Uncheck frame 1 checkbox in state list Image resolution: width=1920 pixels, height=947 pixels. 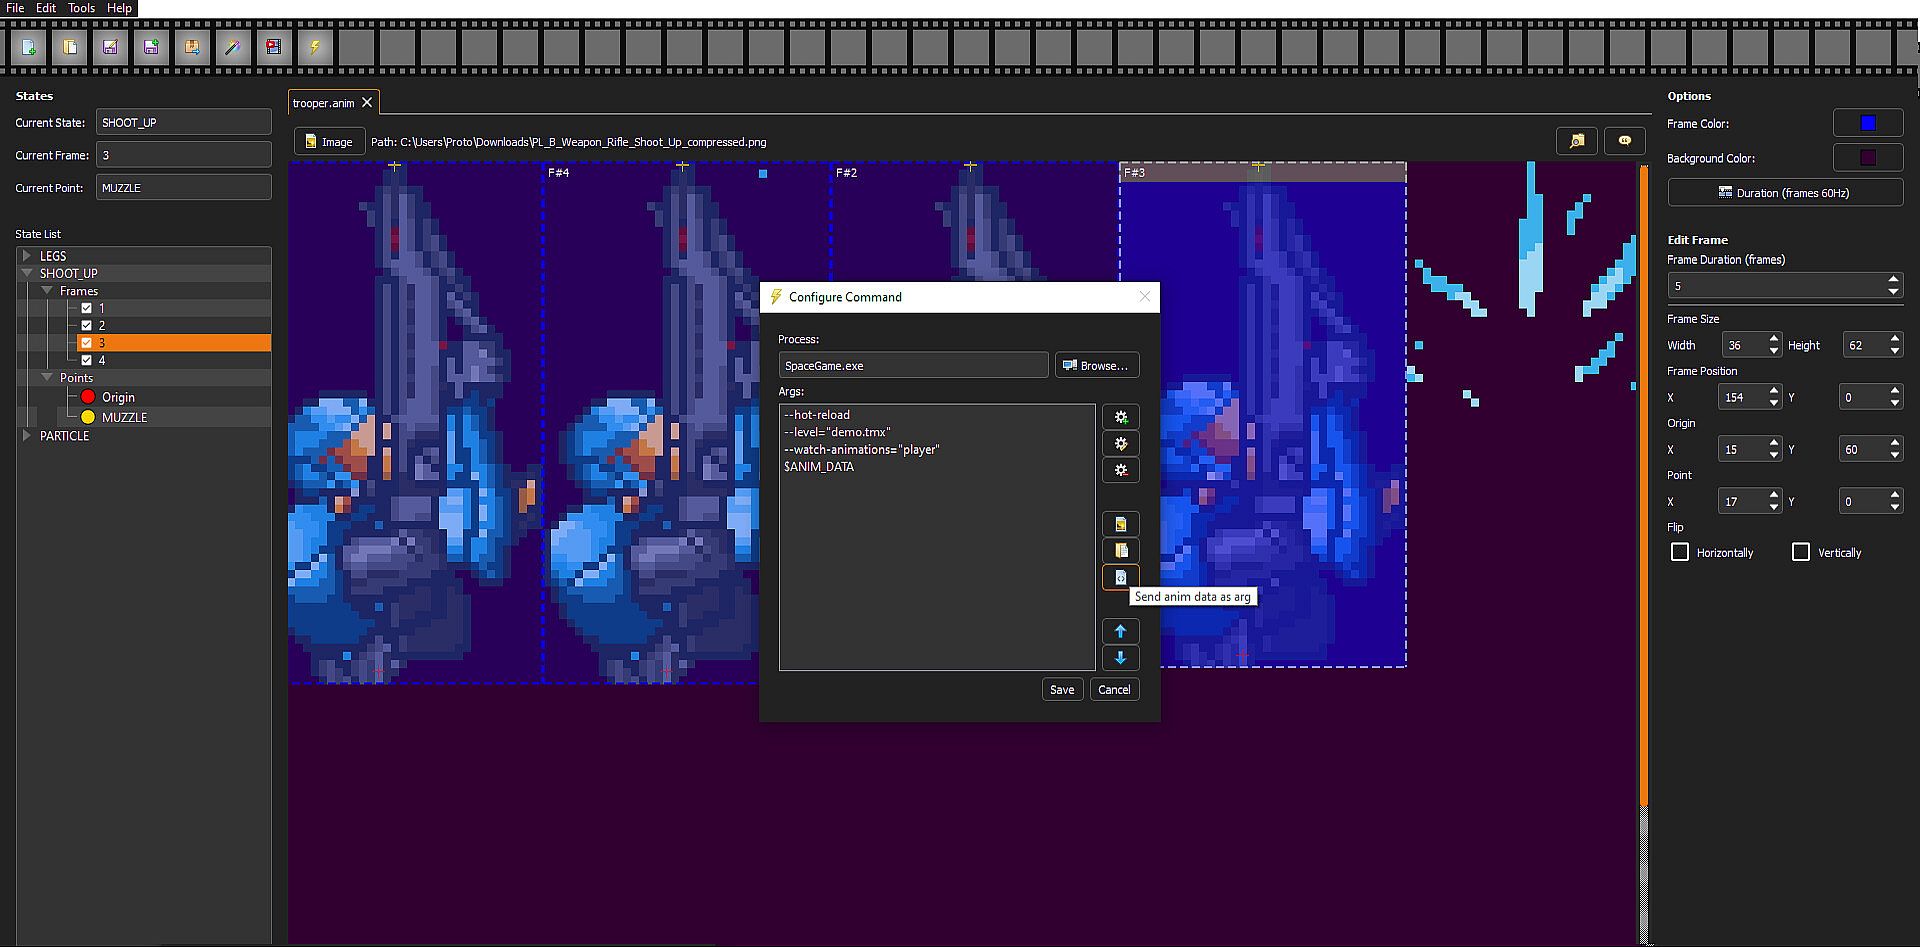tap(87, 308)
